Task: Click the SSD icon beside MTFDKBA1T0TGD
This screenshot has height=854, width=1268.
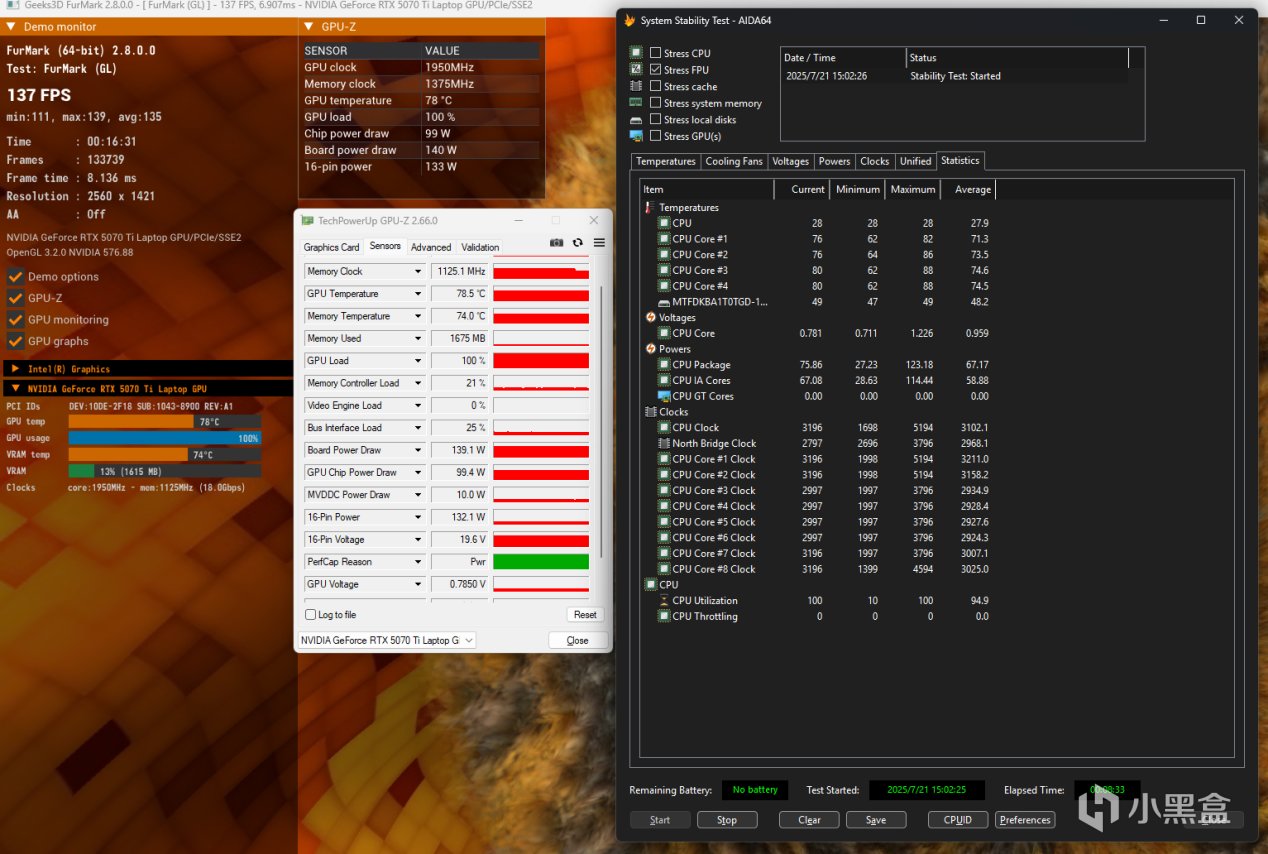Action: tap(664, 302)
